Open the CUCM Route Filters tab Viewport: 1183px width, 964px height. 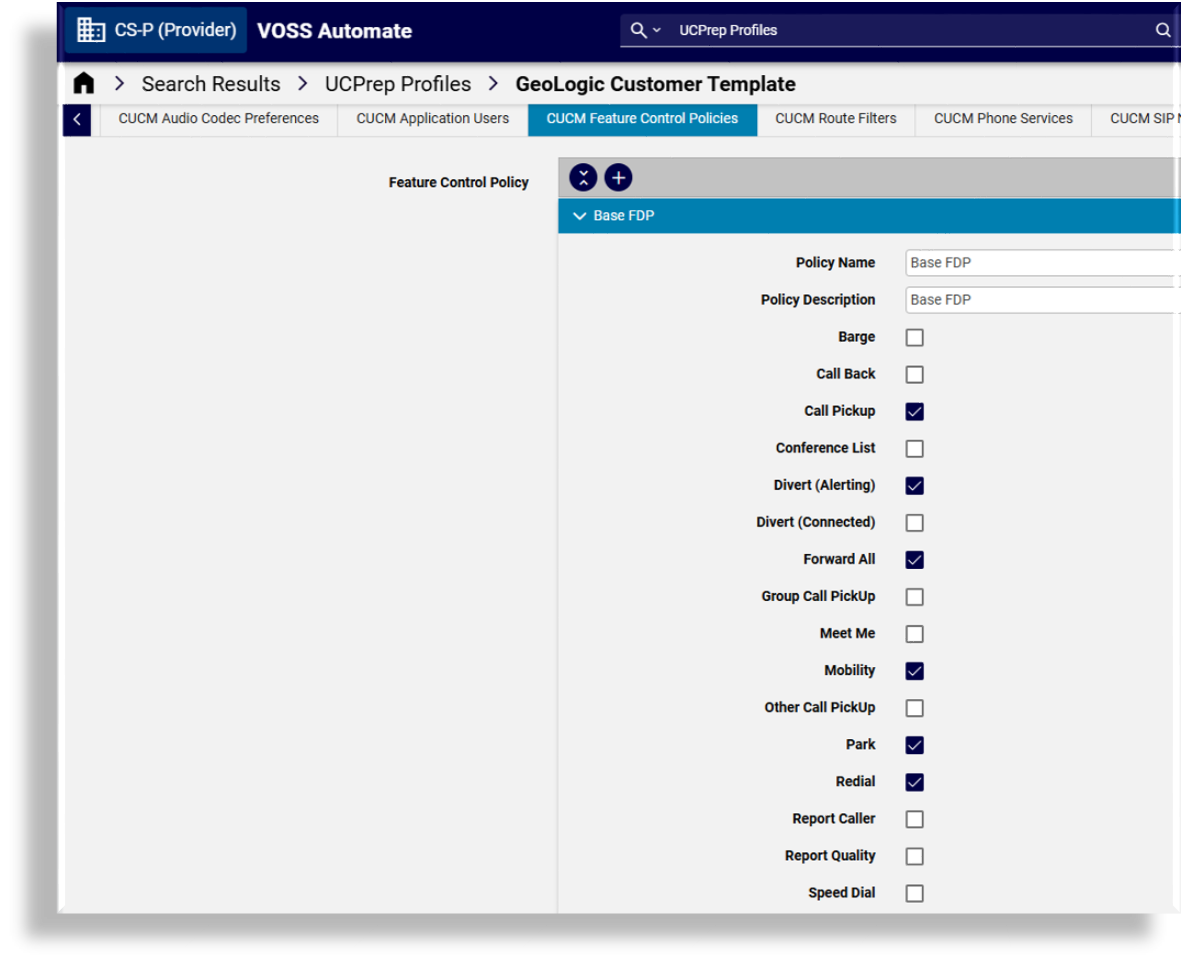click(835, 119)
